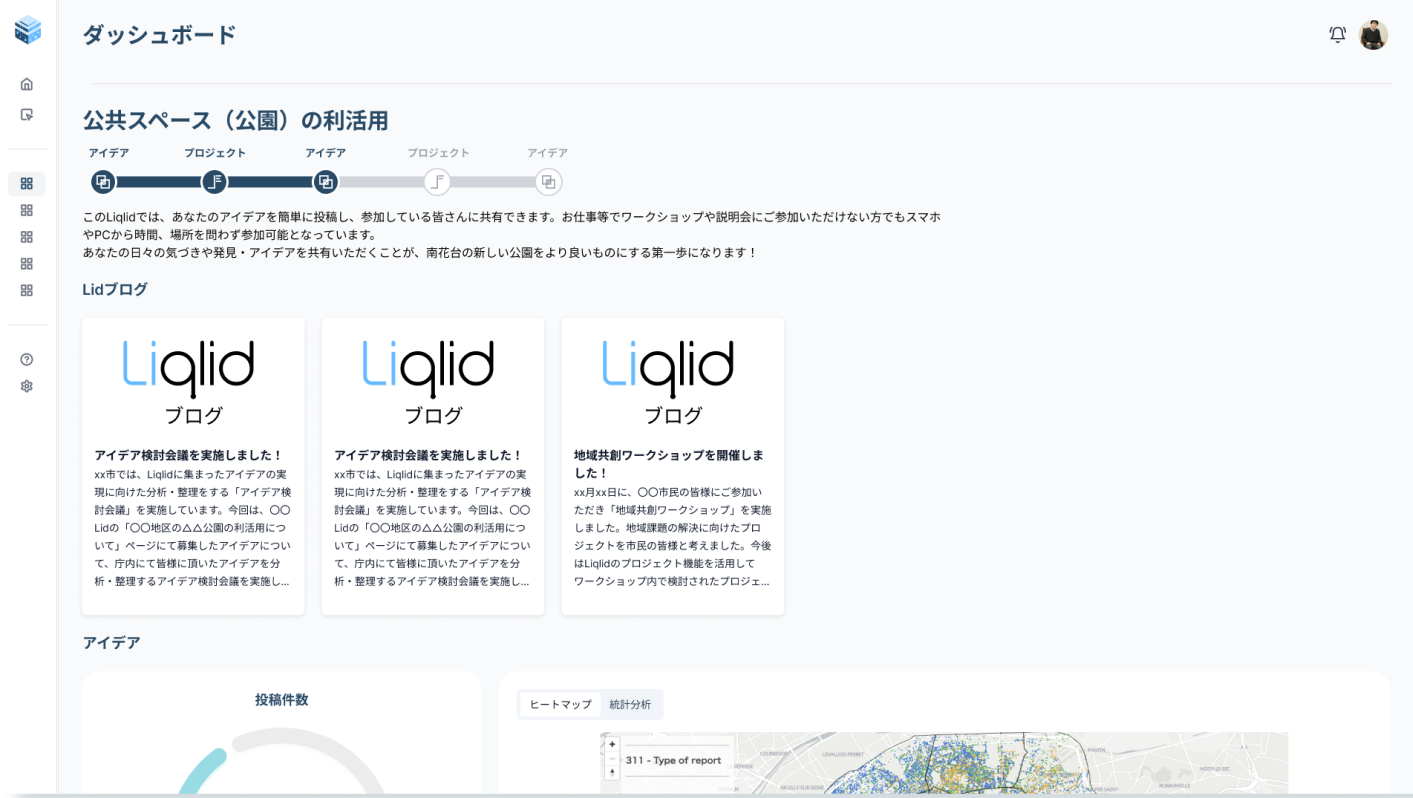Viewport: 1413px width, 798px height.
Task: Click the ROMAINVILLE label on the map
Action: [1175, 787]
